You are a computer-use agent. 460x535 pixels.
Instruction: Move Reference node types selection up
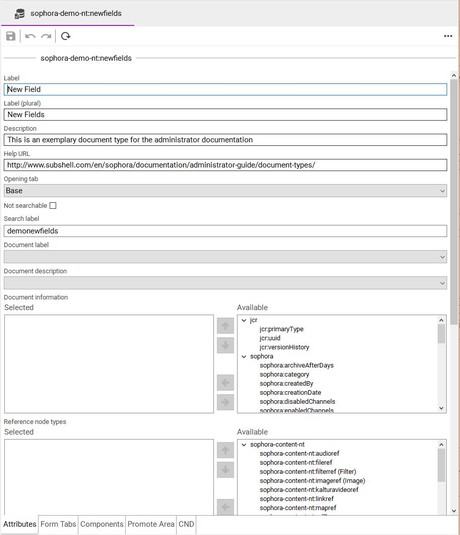pos(225,450)
